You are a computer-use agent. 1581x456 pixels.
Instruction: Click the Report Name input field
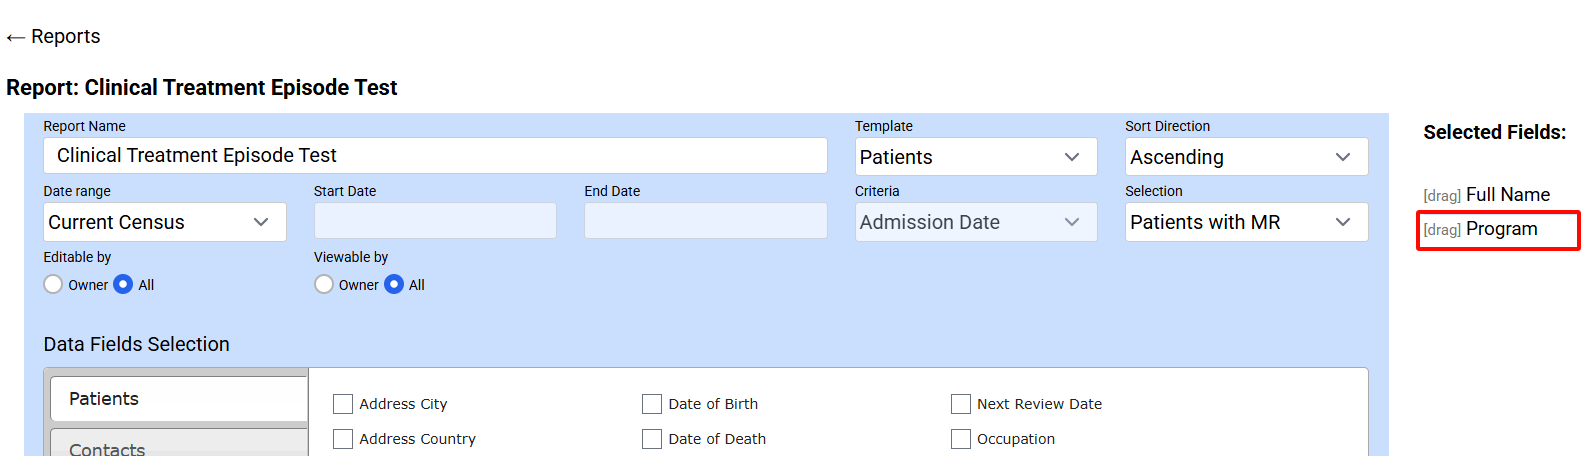point(435,156)
